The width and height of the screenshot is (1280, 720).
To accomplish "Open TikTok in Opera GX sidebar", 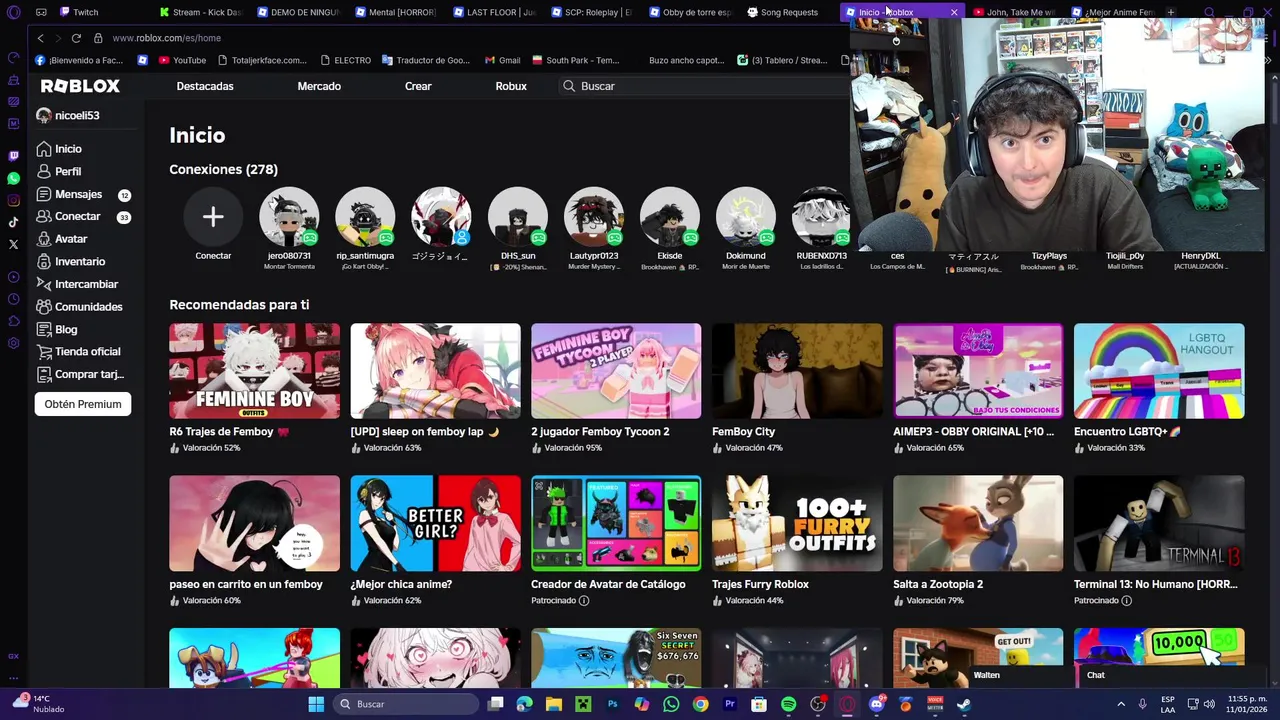I will click(x=13, y=222).
